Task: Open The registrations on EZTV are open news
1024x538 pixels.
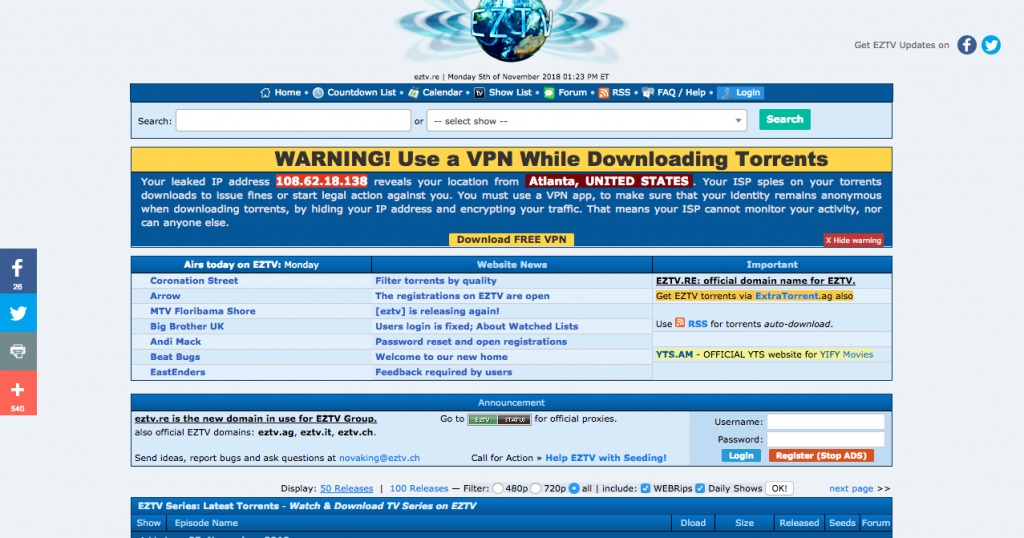Action: (x=462, y=296)
